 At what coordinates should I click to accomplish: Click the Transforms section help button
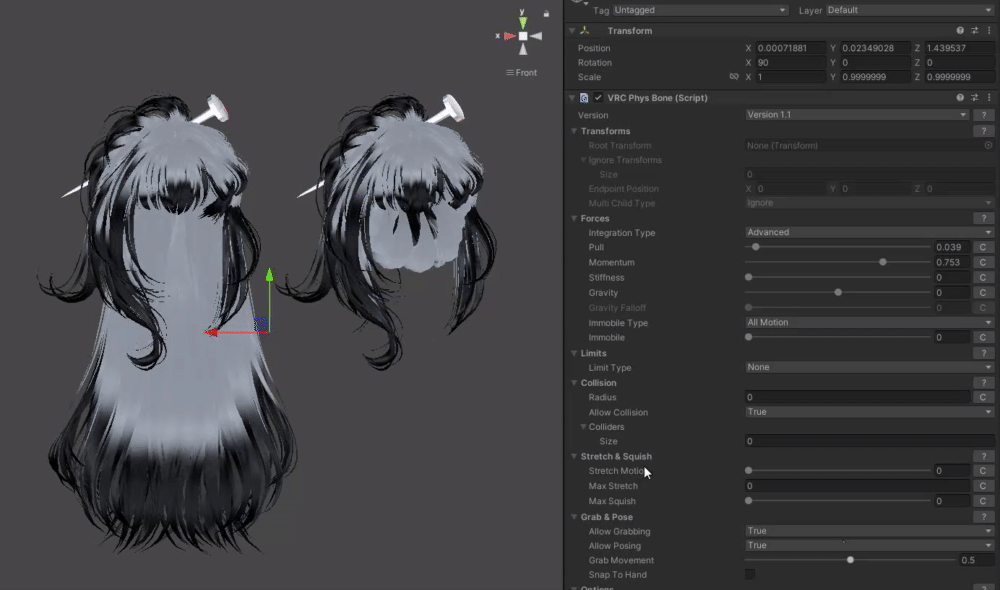point(983,131)
